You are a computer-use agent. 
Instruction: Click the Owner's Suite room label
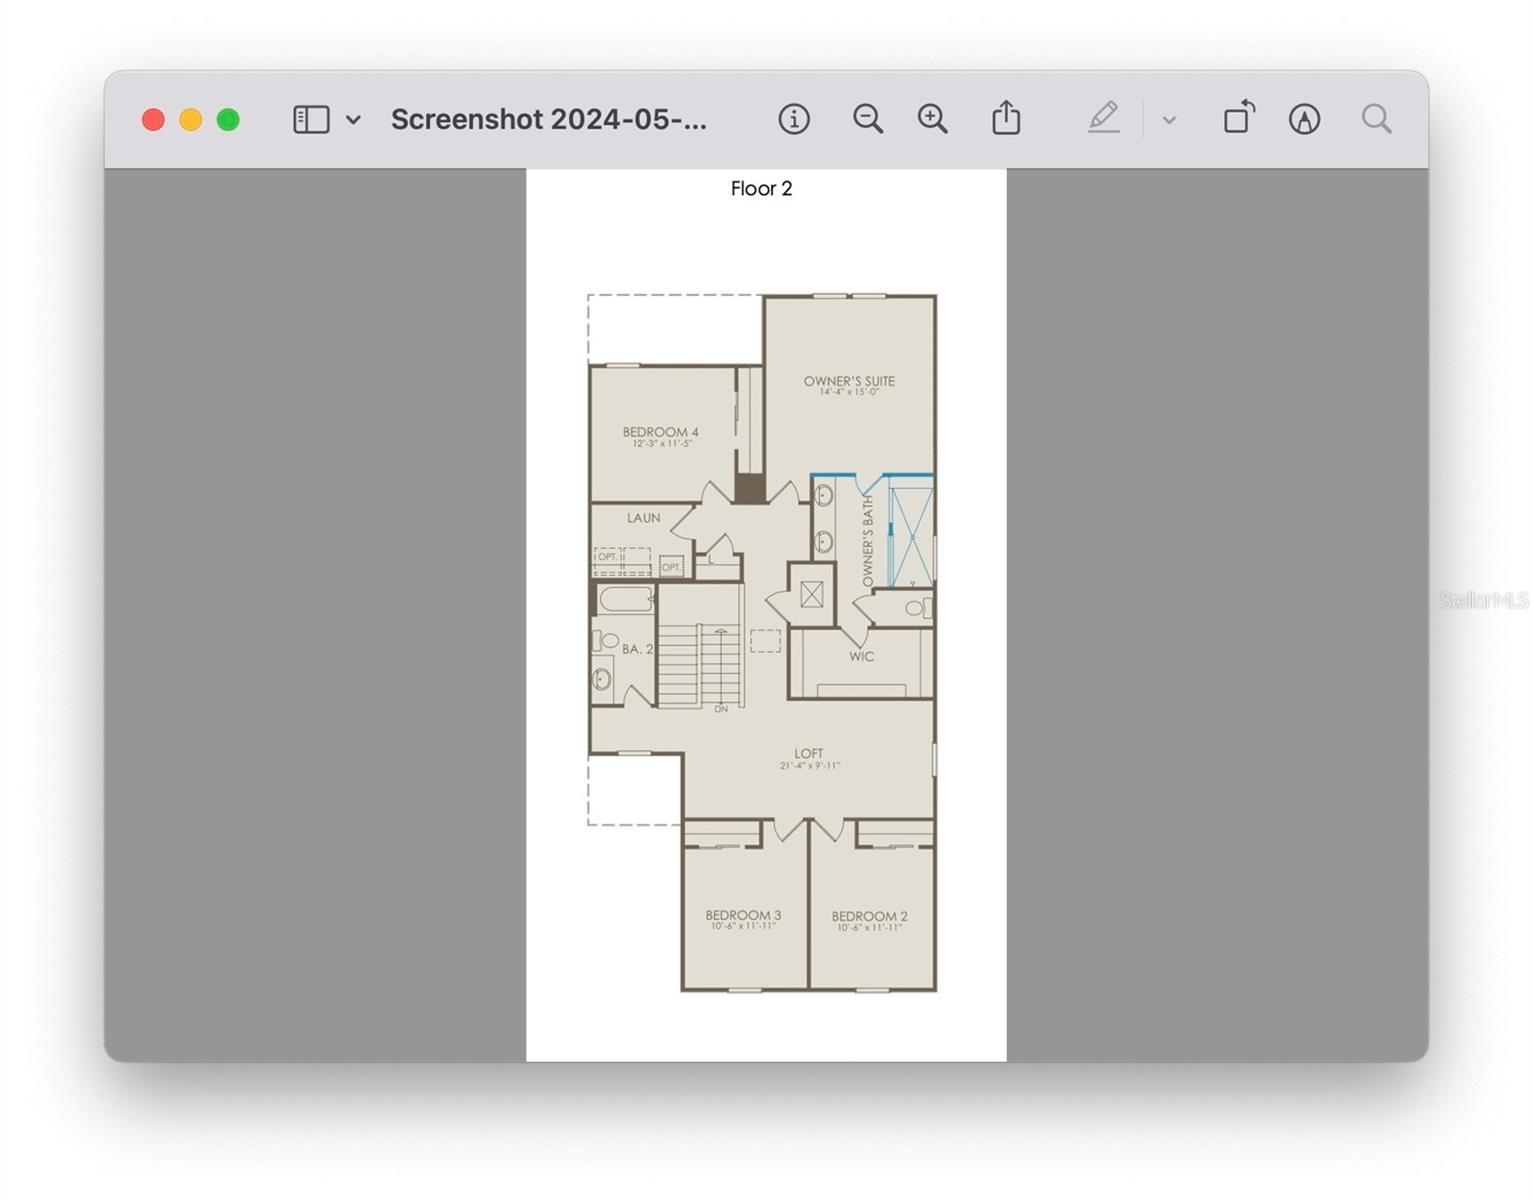849,382
